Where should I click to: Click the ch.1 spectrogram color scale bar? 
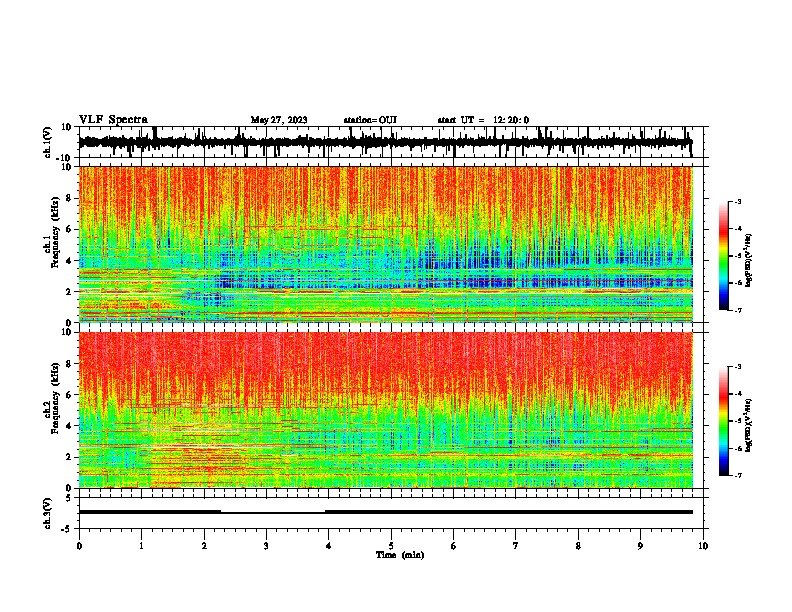tap(723, 256)
